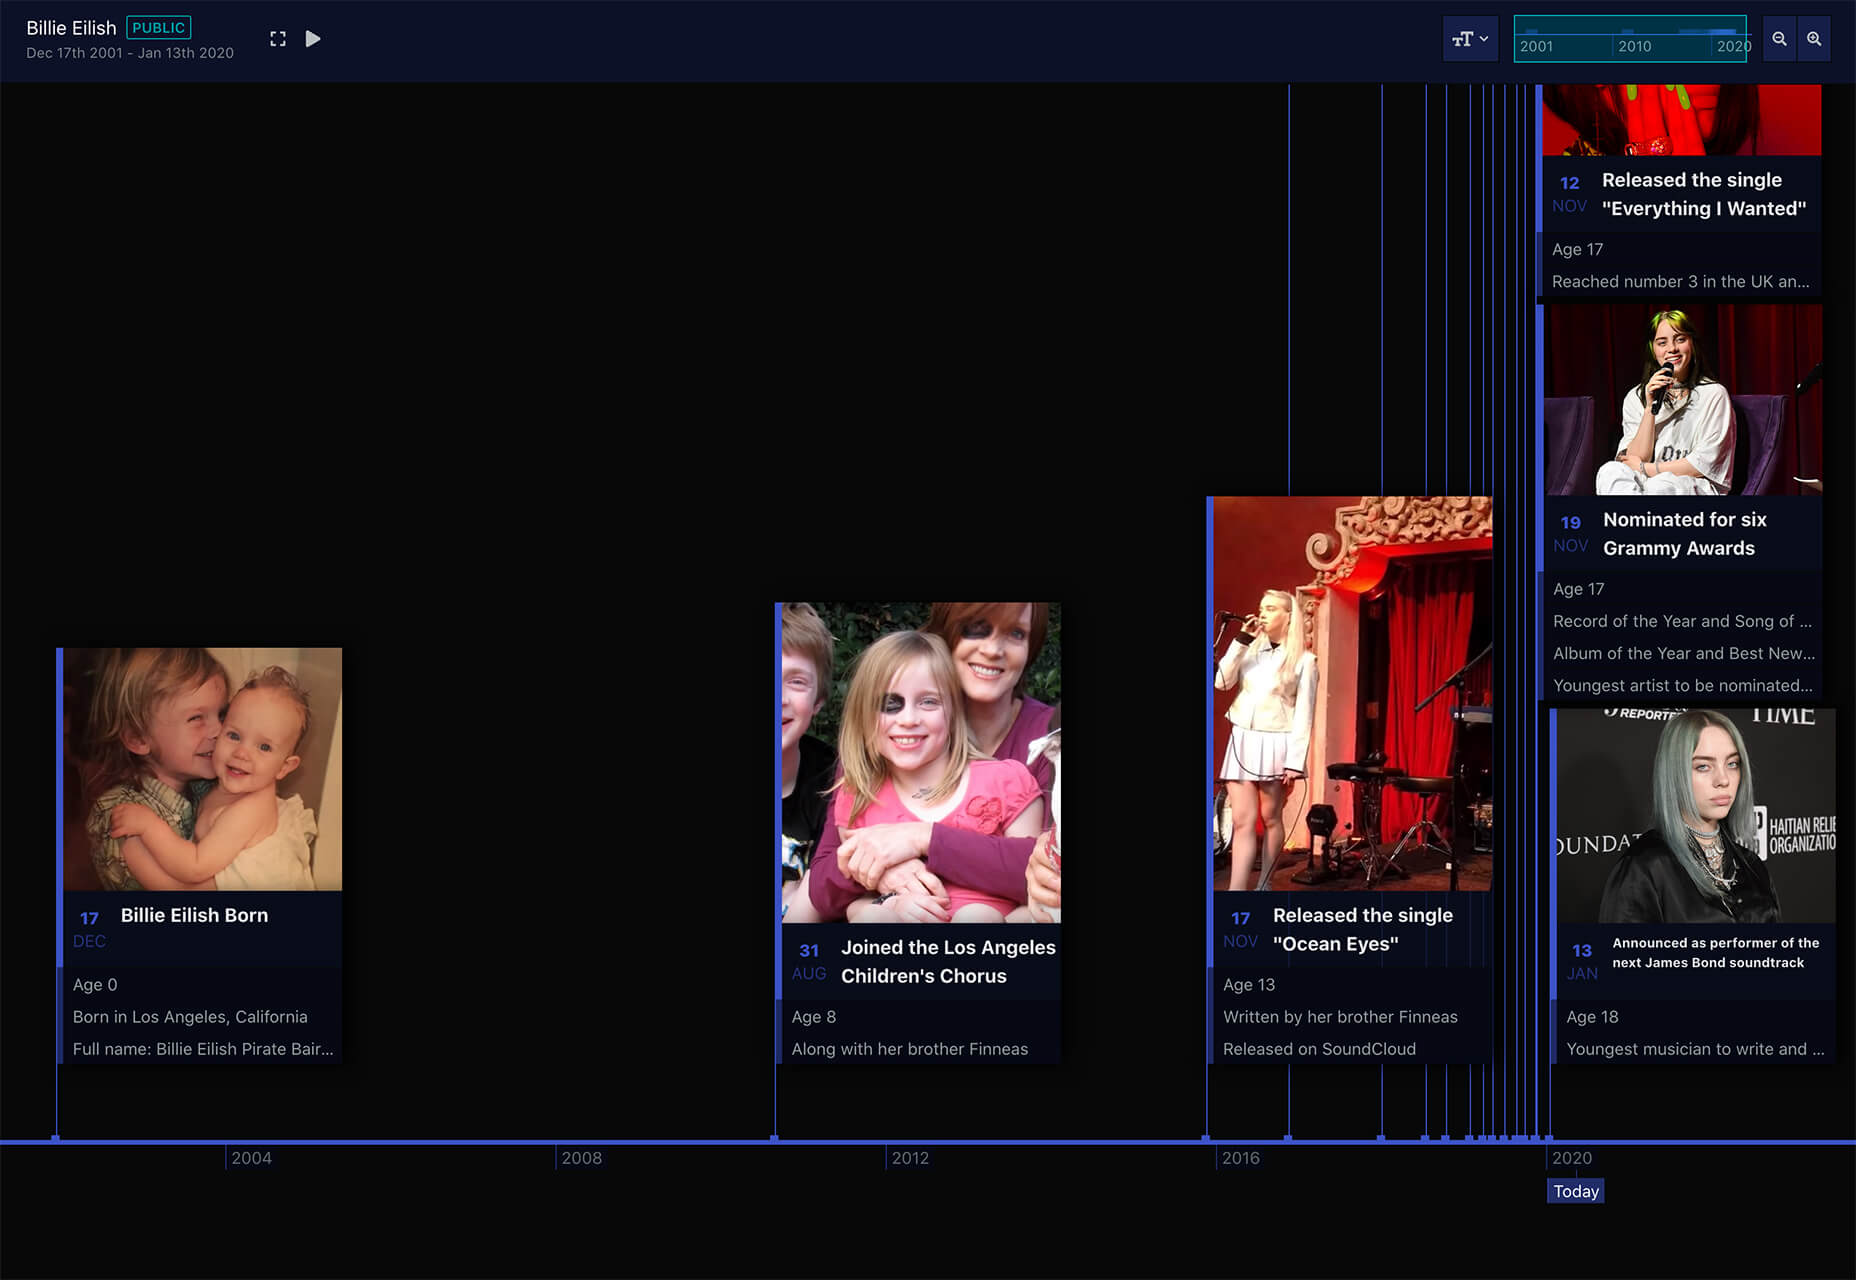1856x1280 pixels.
Task: Select the "Billie Eilish Born" title
Action: [194, 915]
